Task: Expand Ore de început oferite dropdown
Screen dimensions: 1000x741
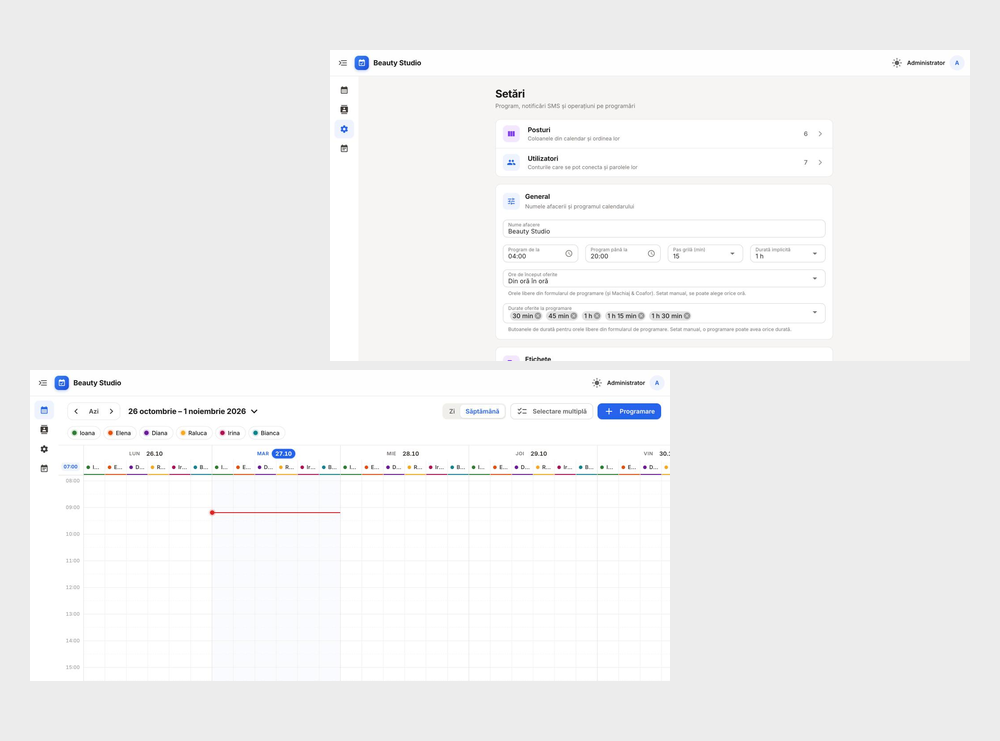Action: pyautogui.click(x=664, y=279)
